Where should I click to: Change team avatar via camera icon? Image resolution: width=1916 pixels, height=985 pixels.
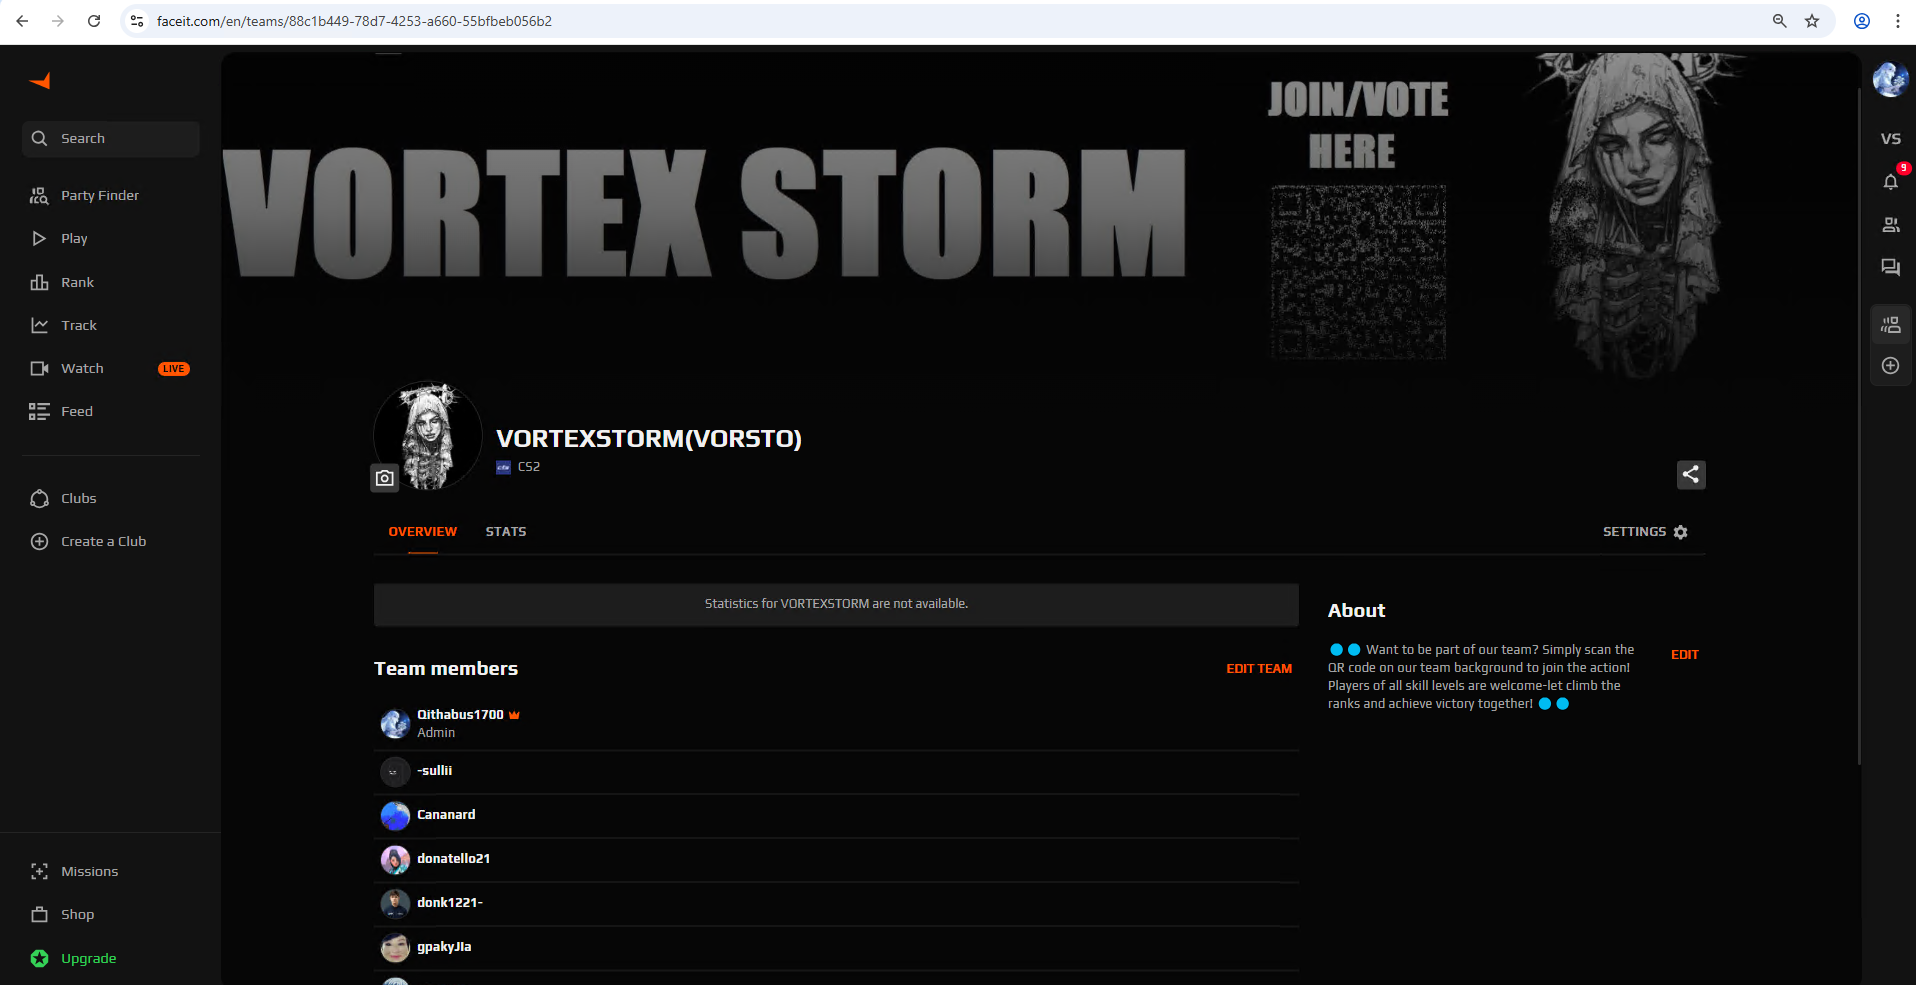click(385, 478)
